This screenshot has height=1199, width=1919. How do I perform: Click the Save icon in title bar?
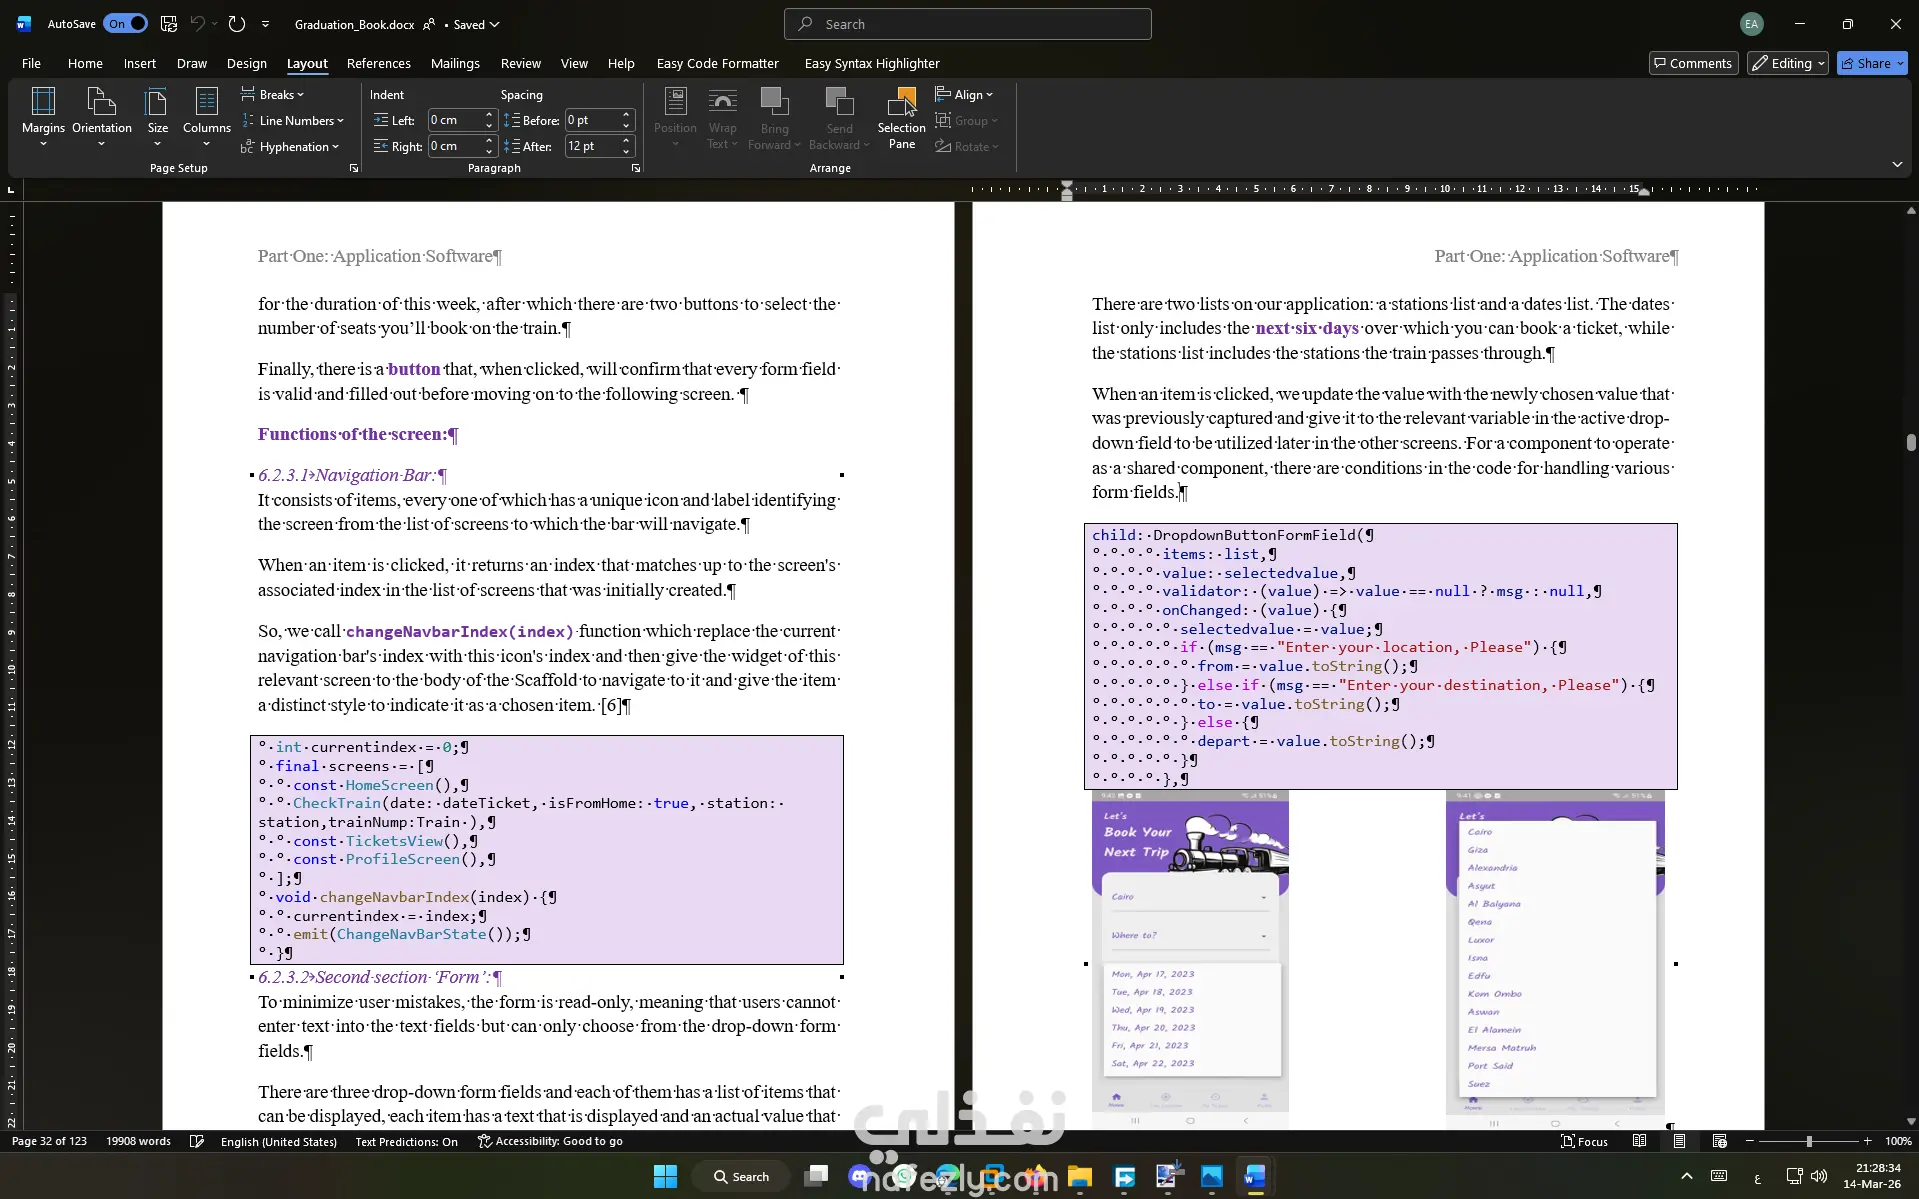click(169, 24)
